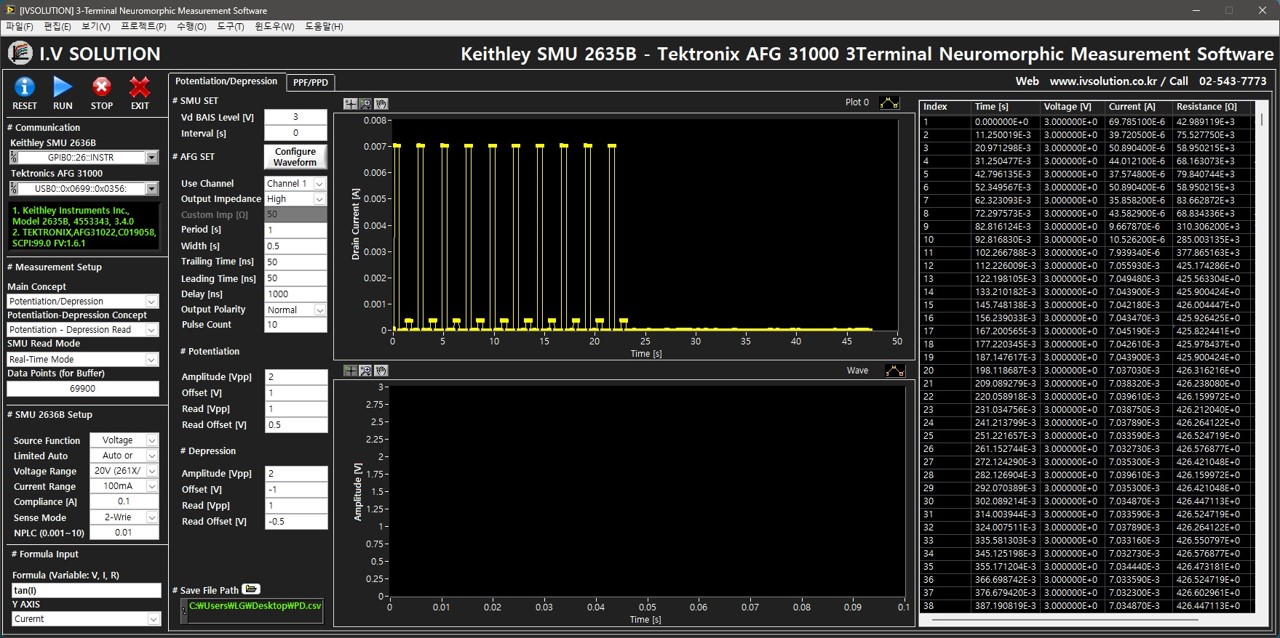Click the VISA I/O icon for Keithley resource
The image size is (1280, 638).
pyautogui.click(x=15, y=157)
